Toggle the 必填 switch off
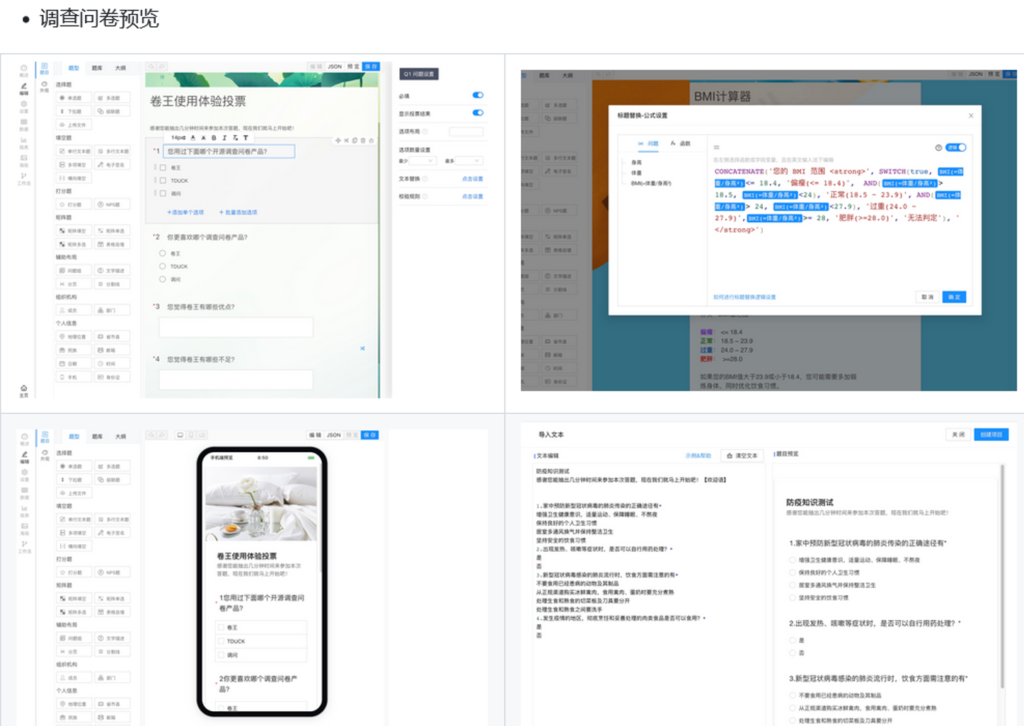Image resolution: width=1024 pixels, height=726 pixels. [477, 96]
